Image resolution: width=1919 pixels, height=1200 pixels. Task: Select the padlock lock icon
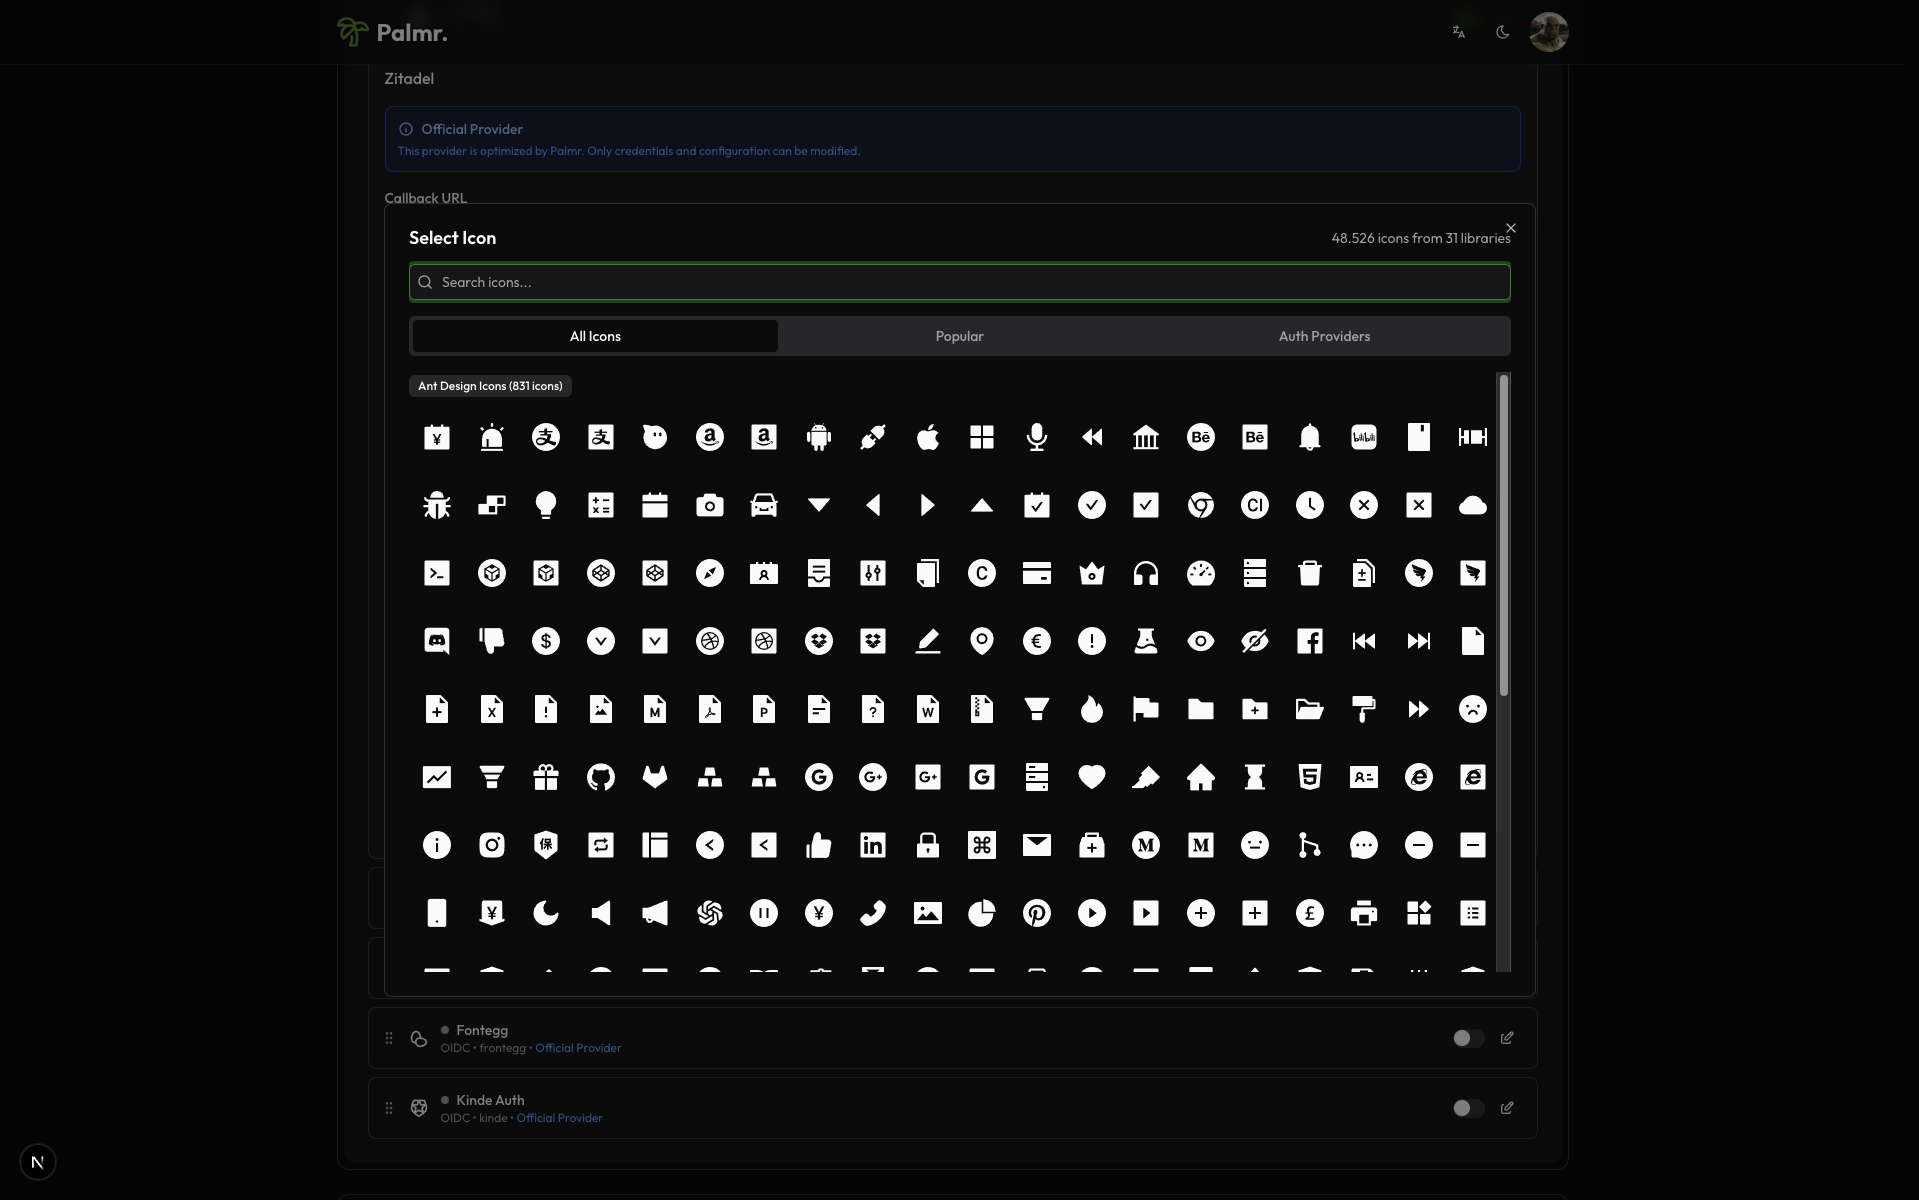tap(927, 845)
